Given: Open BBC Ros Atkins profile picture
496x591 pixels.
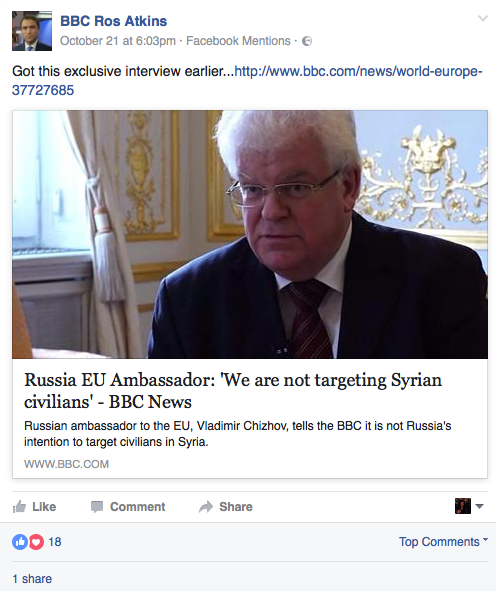Looking at the screenshot, I should coord(32,31).
